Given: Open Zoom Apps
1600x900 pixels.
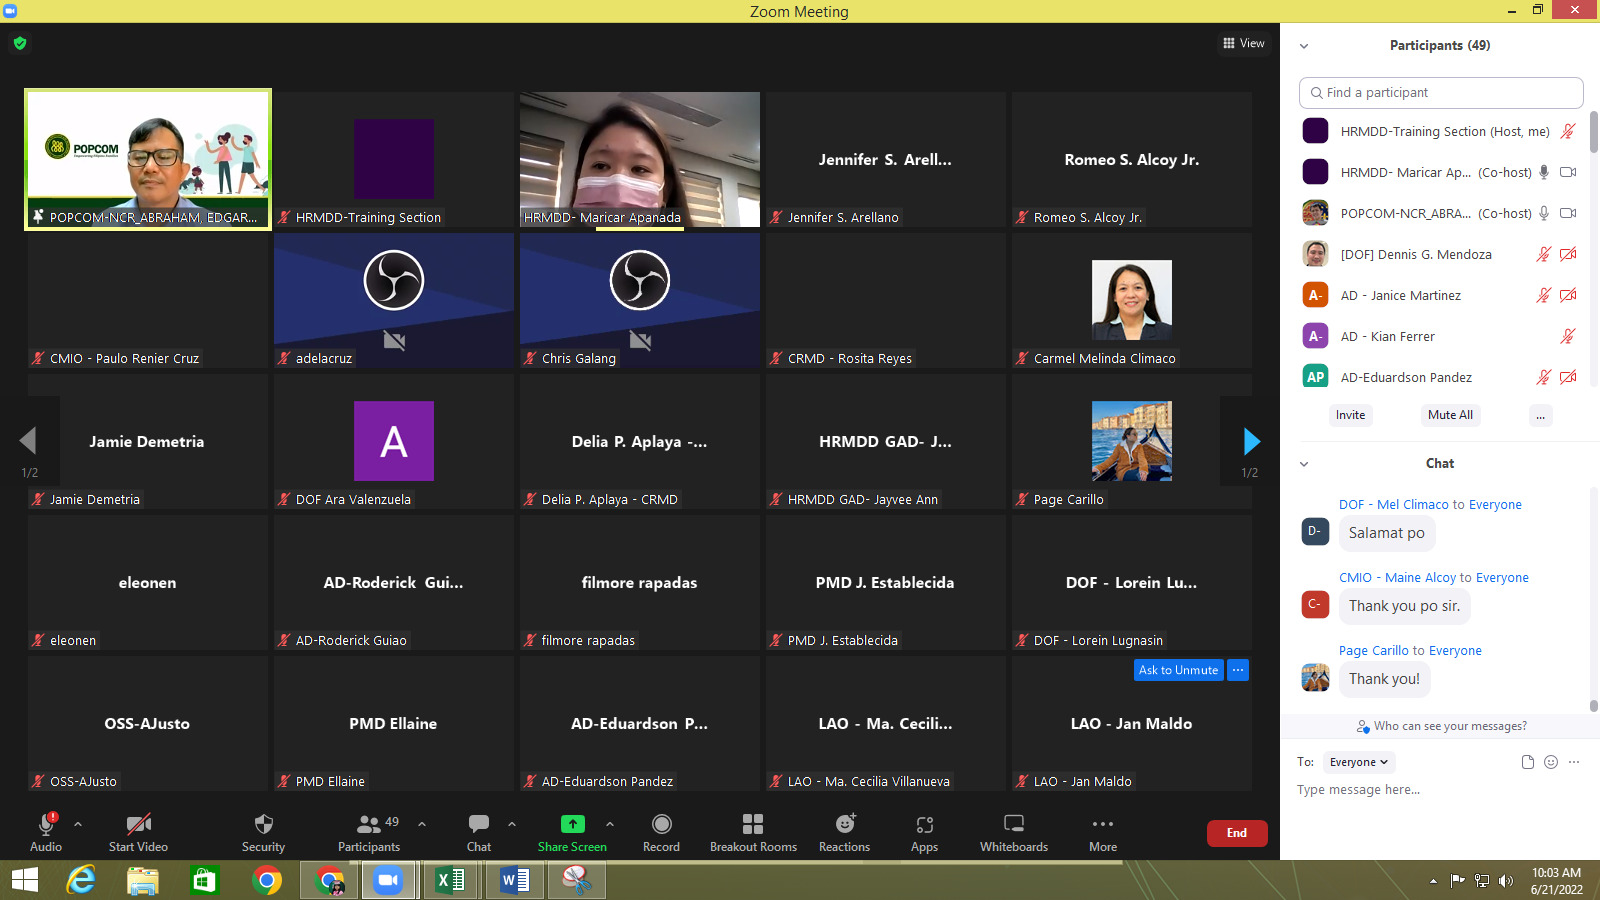Looking at the screenshot, I should tap(924, 832).
